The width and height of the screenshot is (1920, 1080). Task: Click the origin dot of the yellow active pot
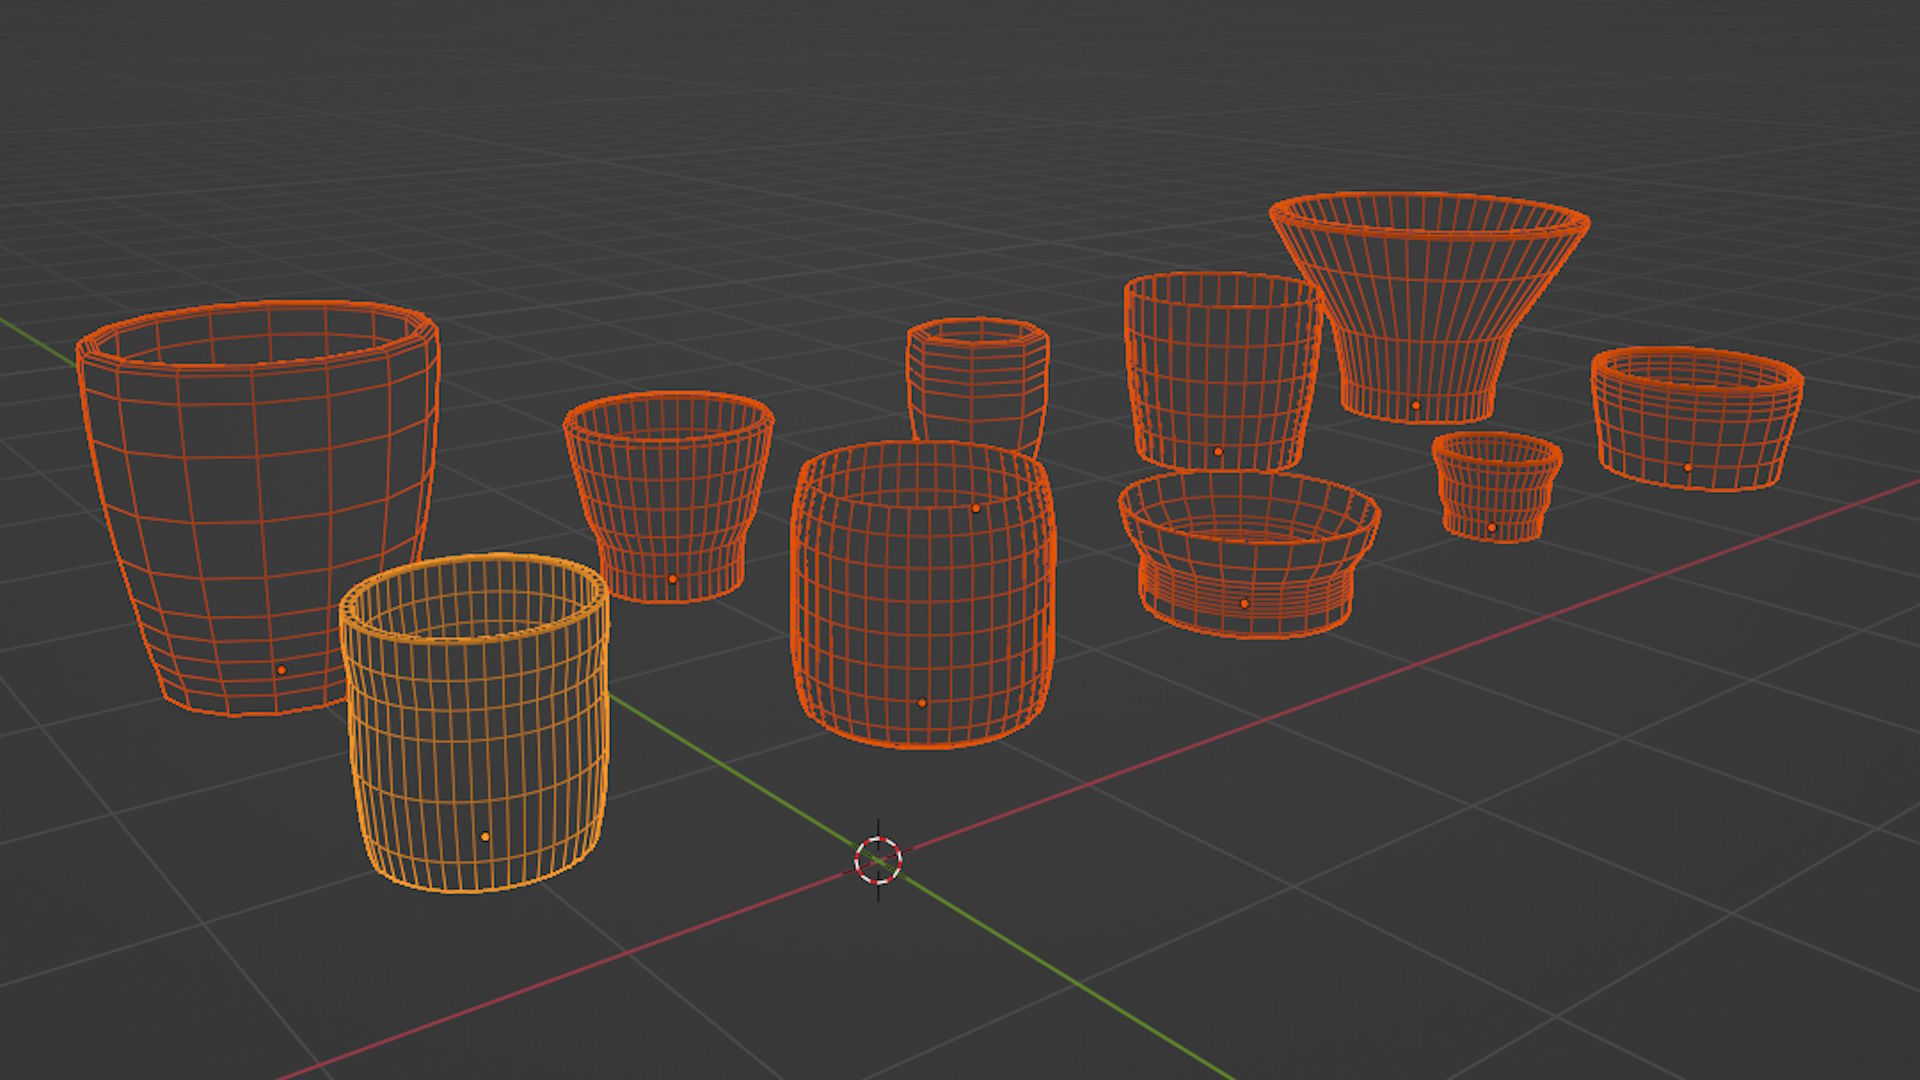tap(485, 836)
